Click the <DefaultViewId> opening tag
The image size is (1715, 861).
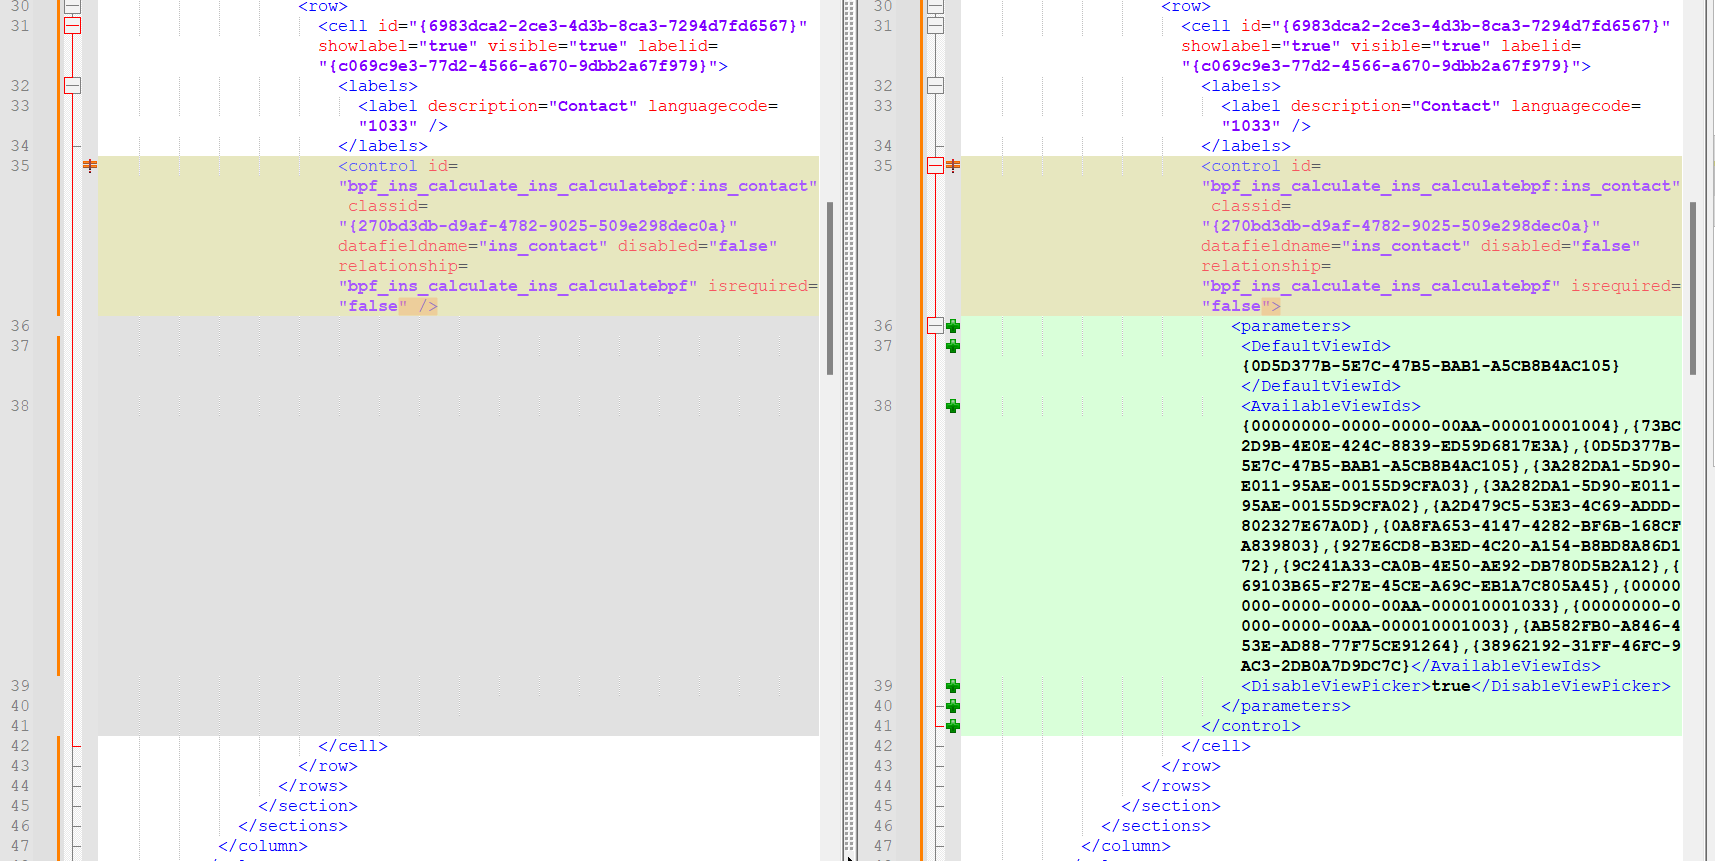1316,346
